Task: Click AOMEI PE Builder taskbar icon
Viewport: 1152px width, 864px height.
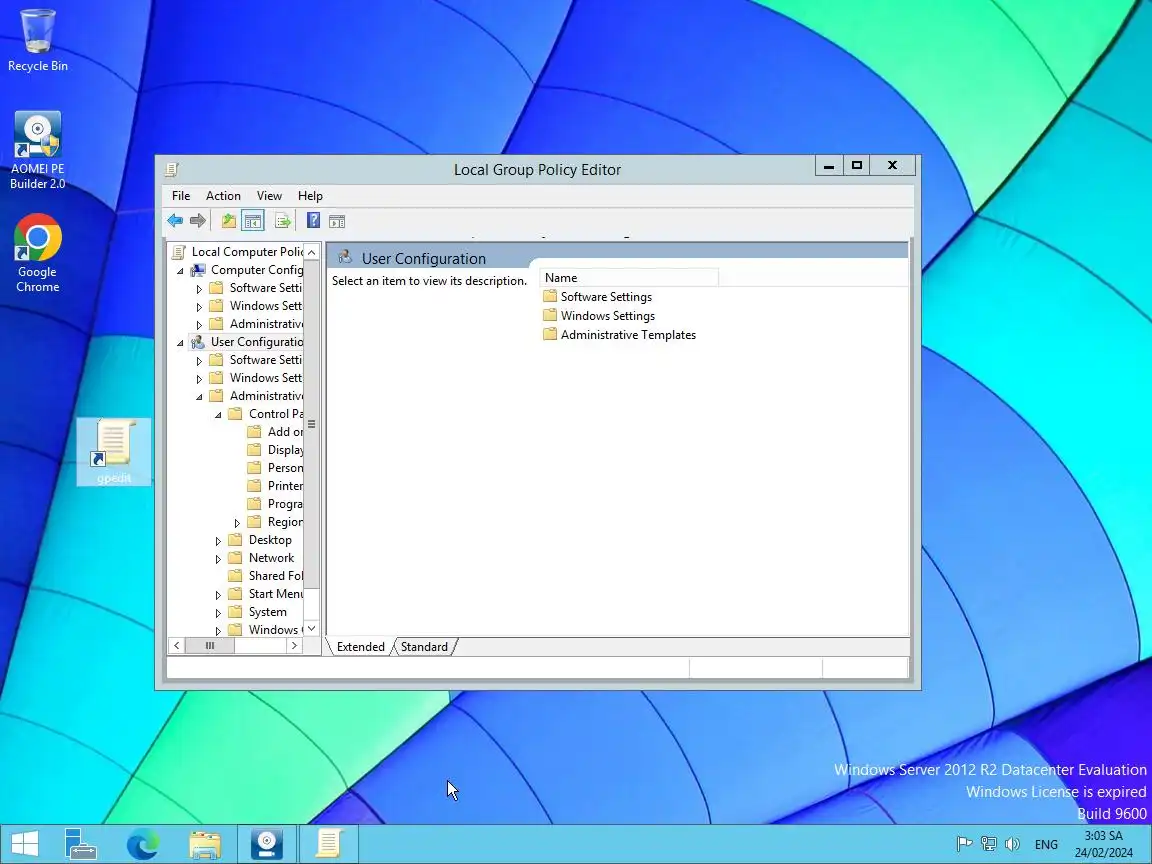Action: [x=267, y=843]
